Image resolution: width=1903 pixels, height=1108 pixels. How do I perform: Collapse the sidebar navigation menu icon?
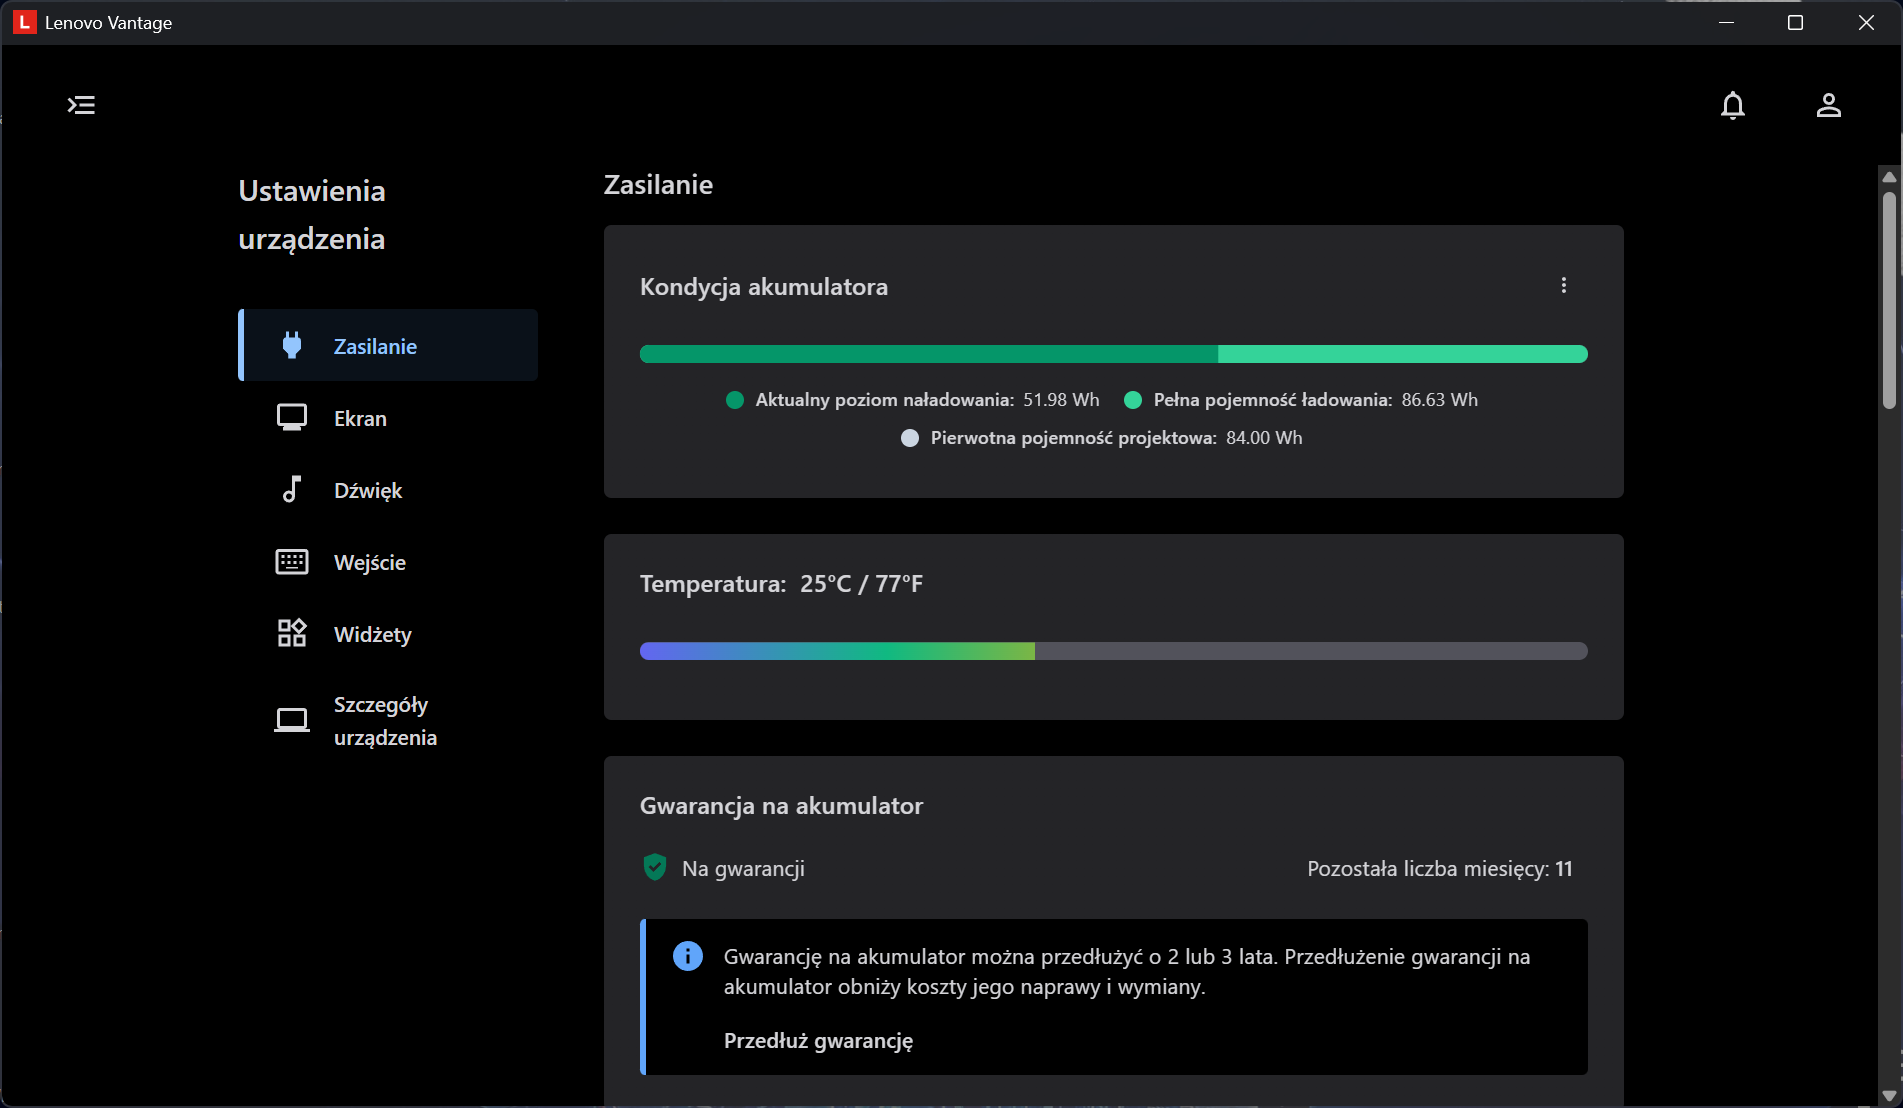coord(81,105)
